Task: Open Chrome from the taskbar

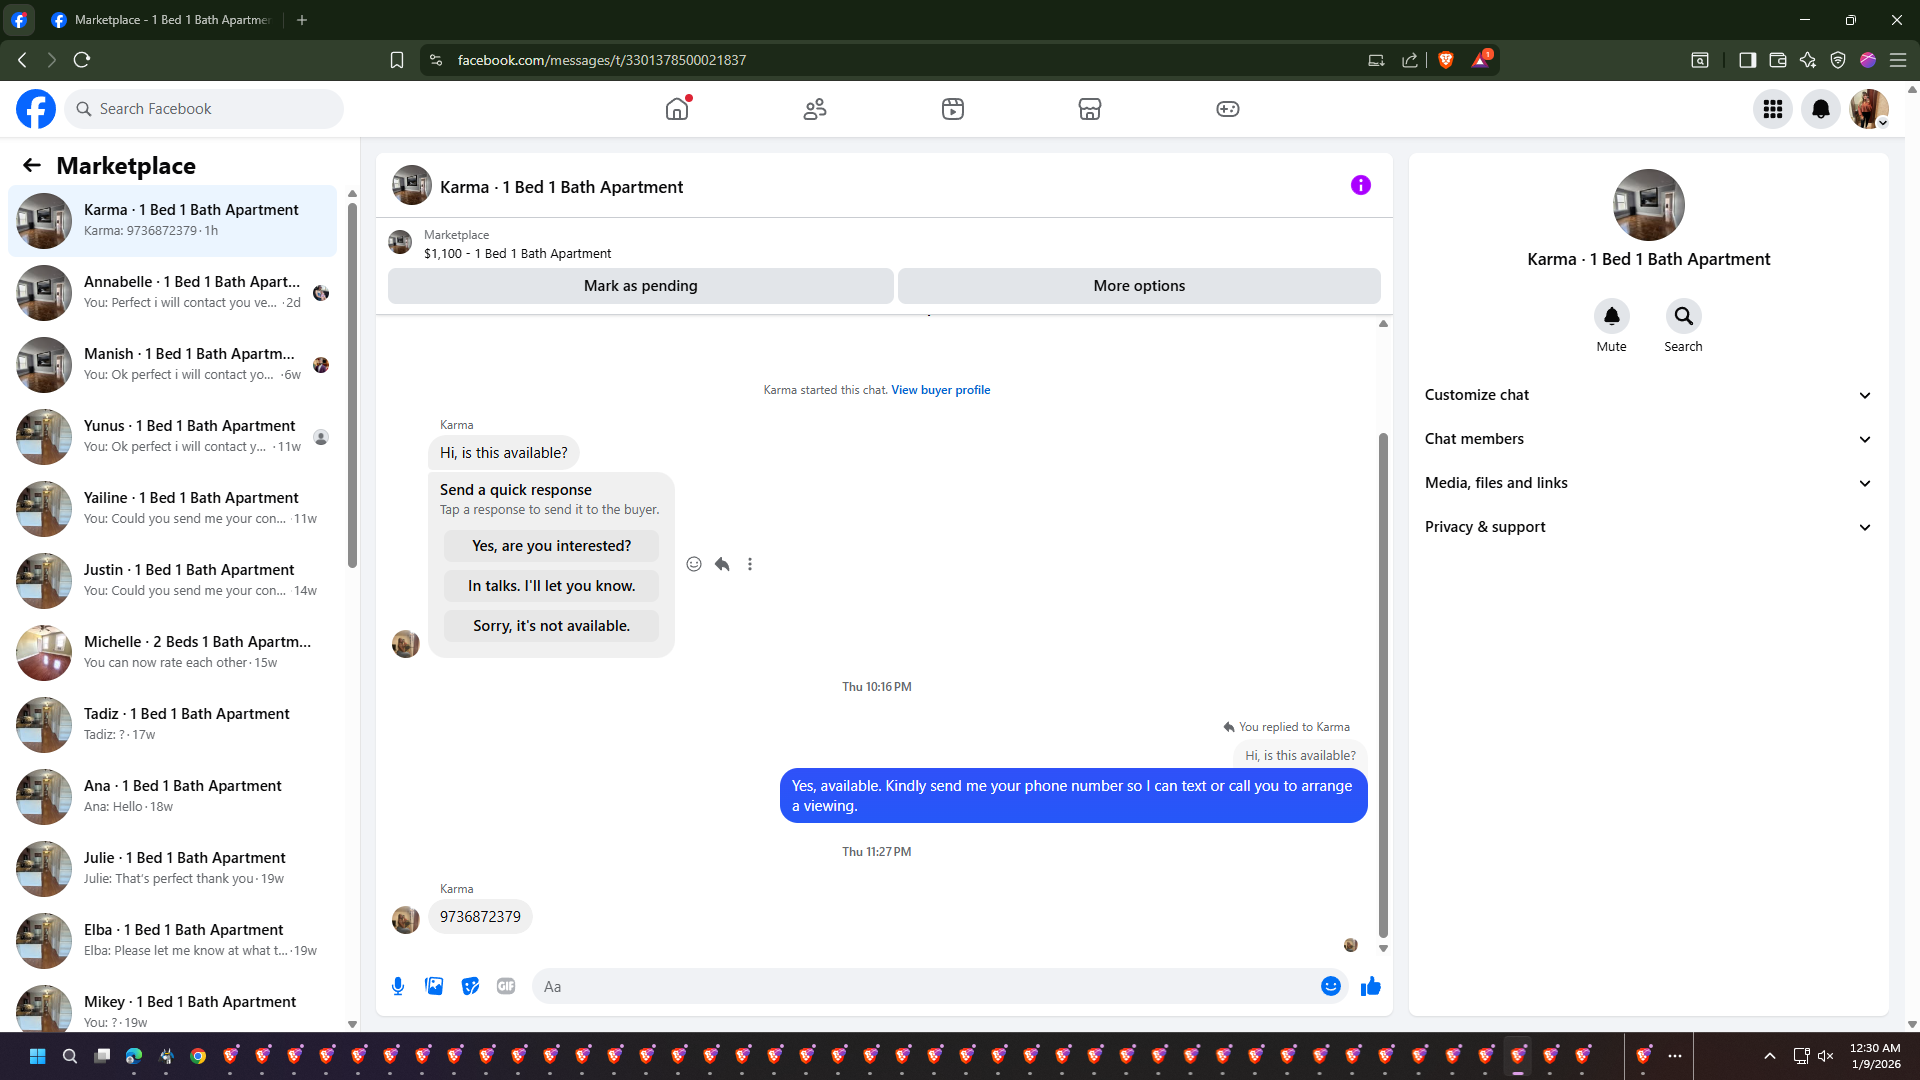Action: [x=198, y=1056]
